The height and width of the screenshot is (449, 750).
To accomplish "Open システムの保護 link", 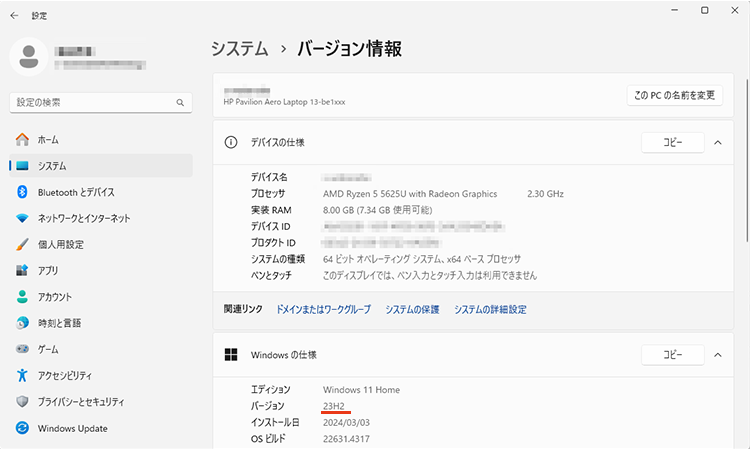I will pos(412,309).
